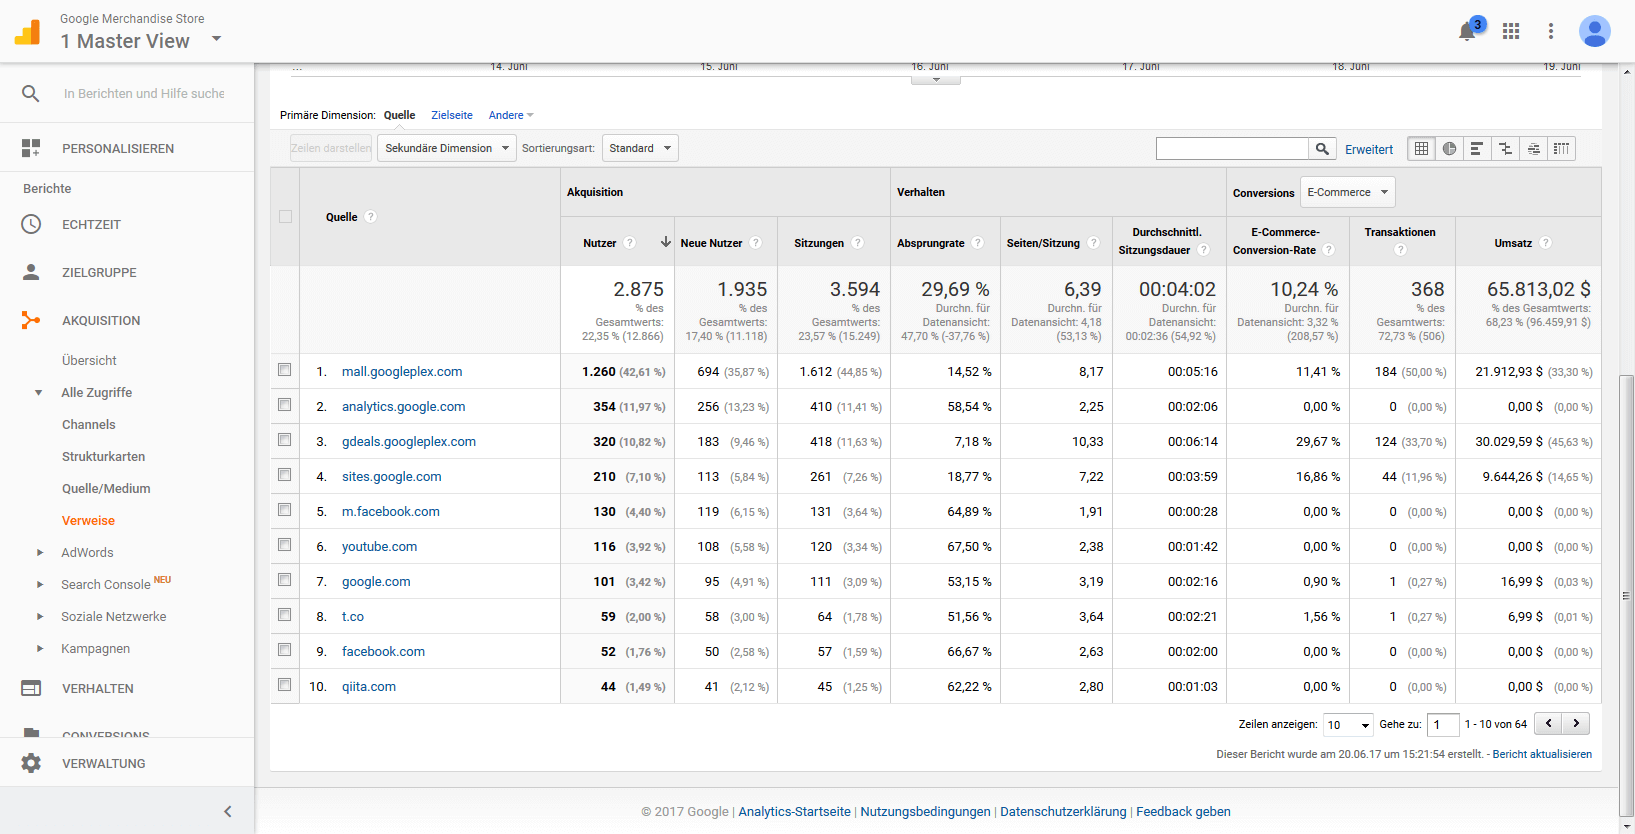Viewport: 1635px width, 834px height.
Task: Select the Verweise menu item
Action: (x=88, y=520)
